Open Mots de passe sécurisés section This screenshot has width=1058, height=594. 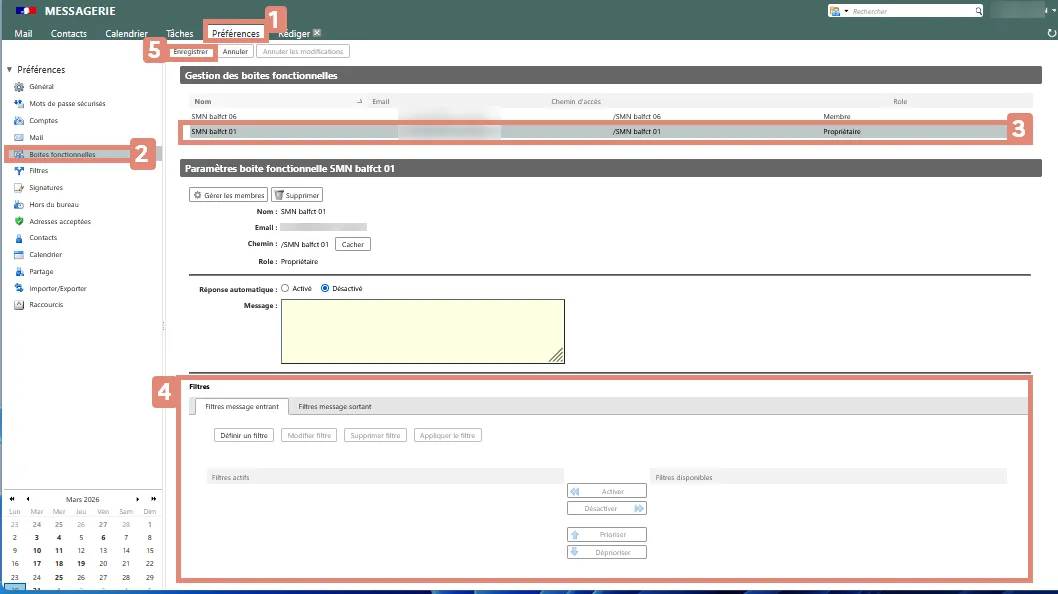(x=67, y=103)
